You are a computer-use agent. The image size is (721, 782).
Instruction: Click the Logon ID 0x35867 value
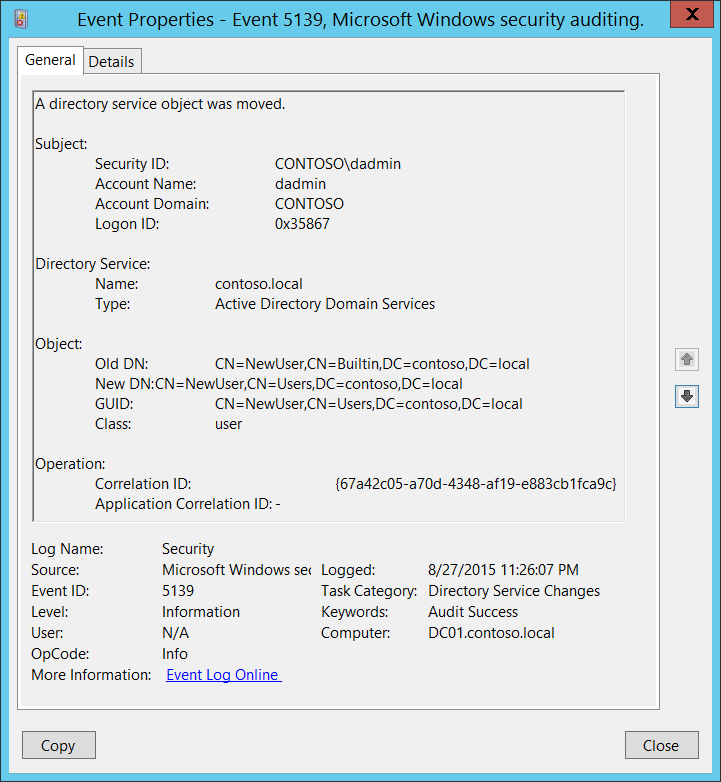tap(302, 224)
